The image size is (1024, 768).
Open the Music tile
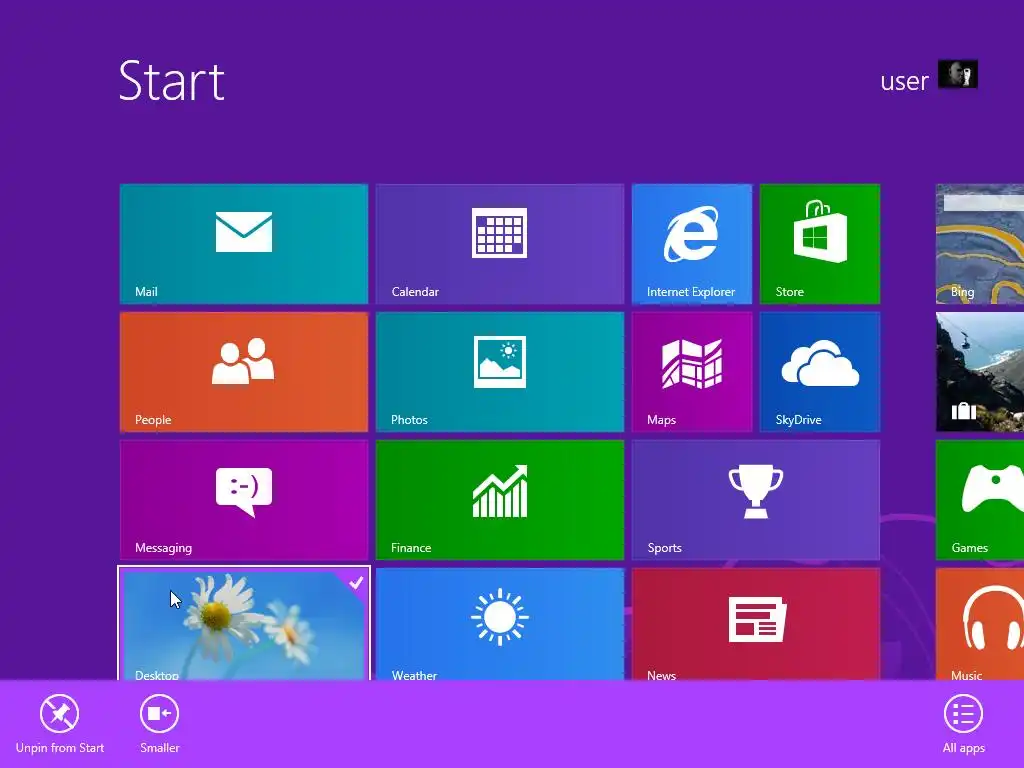click(x=980, y=624)
